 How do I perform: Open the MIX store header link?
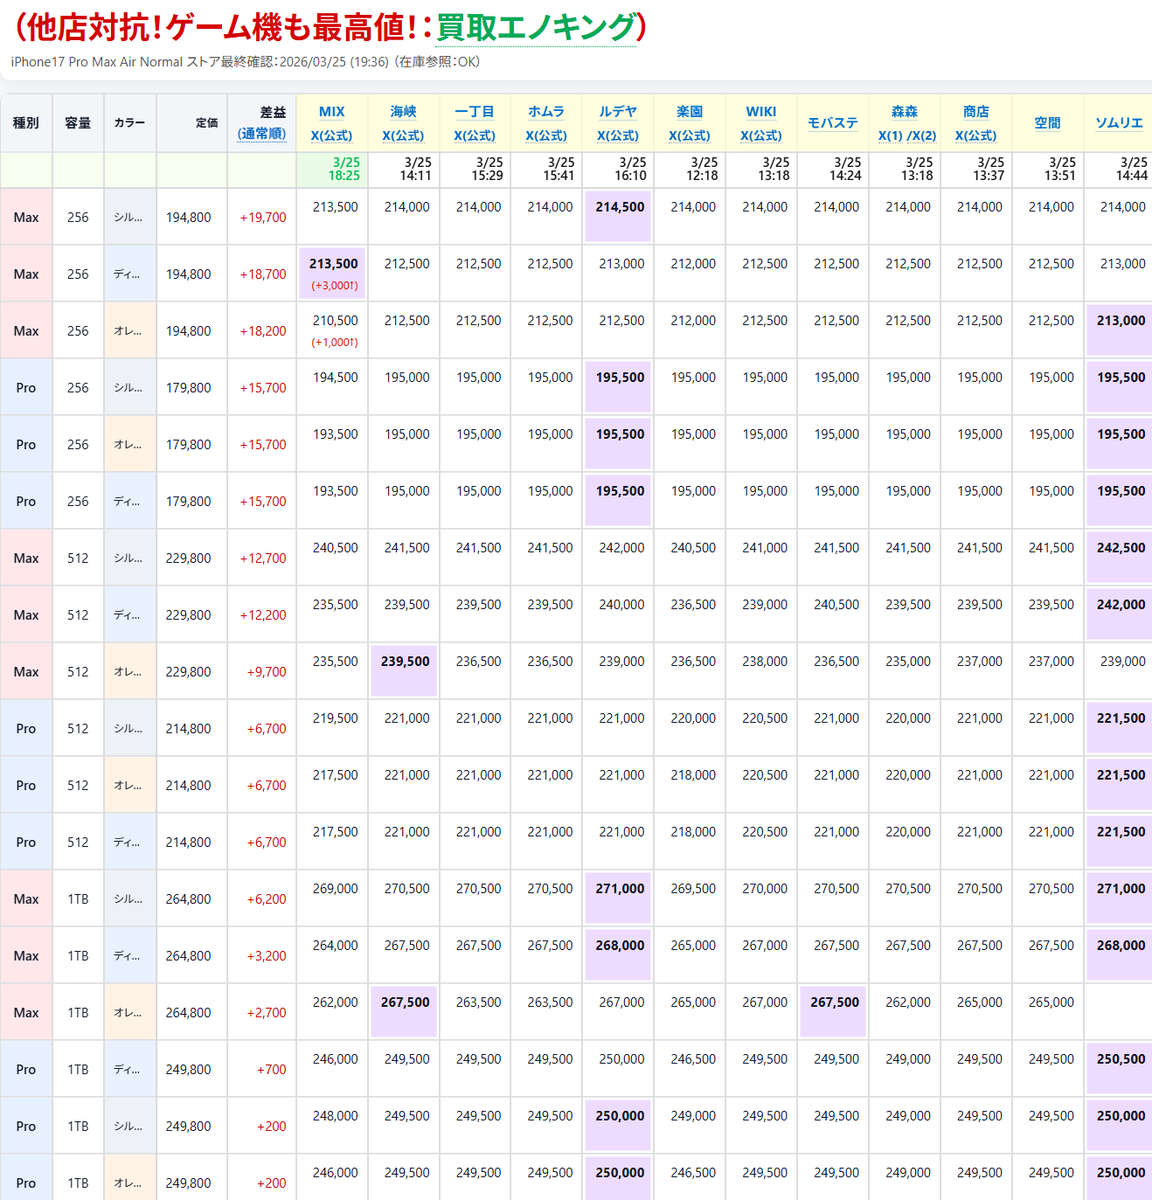tap(332, 112)
